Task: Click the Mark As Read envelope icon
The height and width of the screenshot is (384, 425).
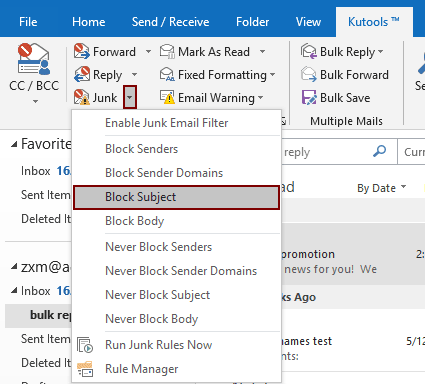Action: (167, 51)
